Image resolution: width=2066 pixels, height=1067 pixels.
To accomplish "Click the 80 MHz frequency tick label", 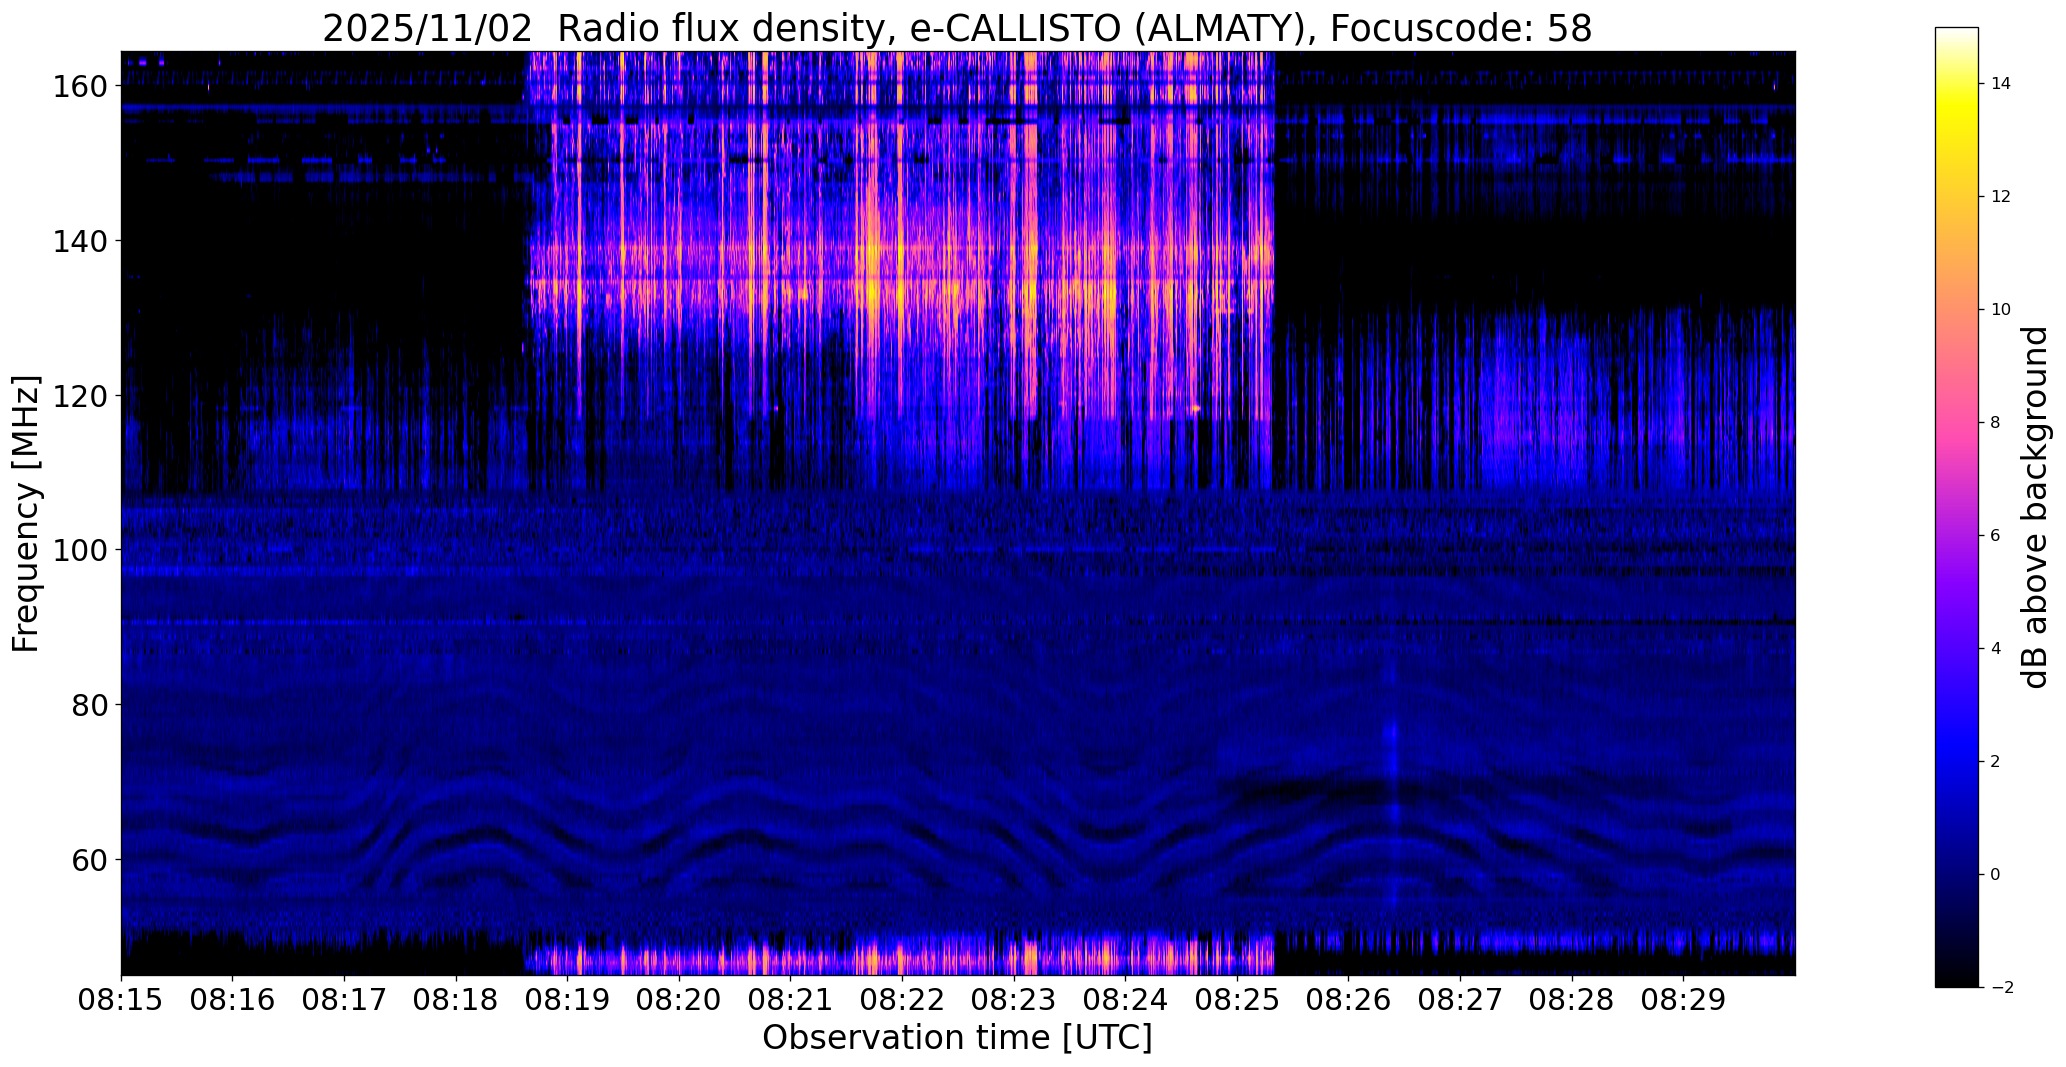I will (91, 705).
